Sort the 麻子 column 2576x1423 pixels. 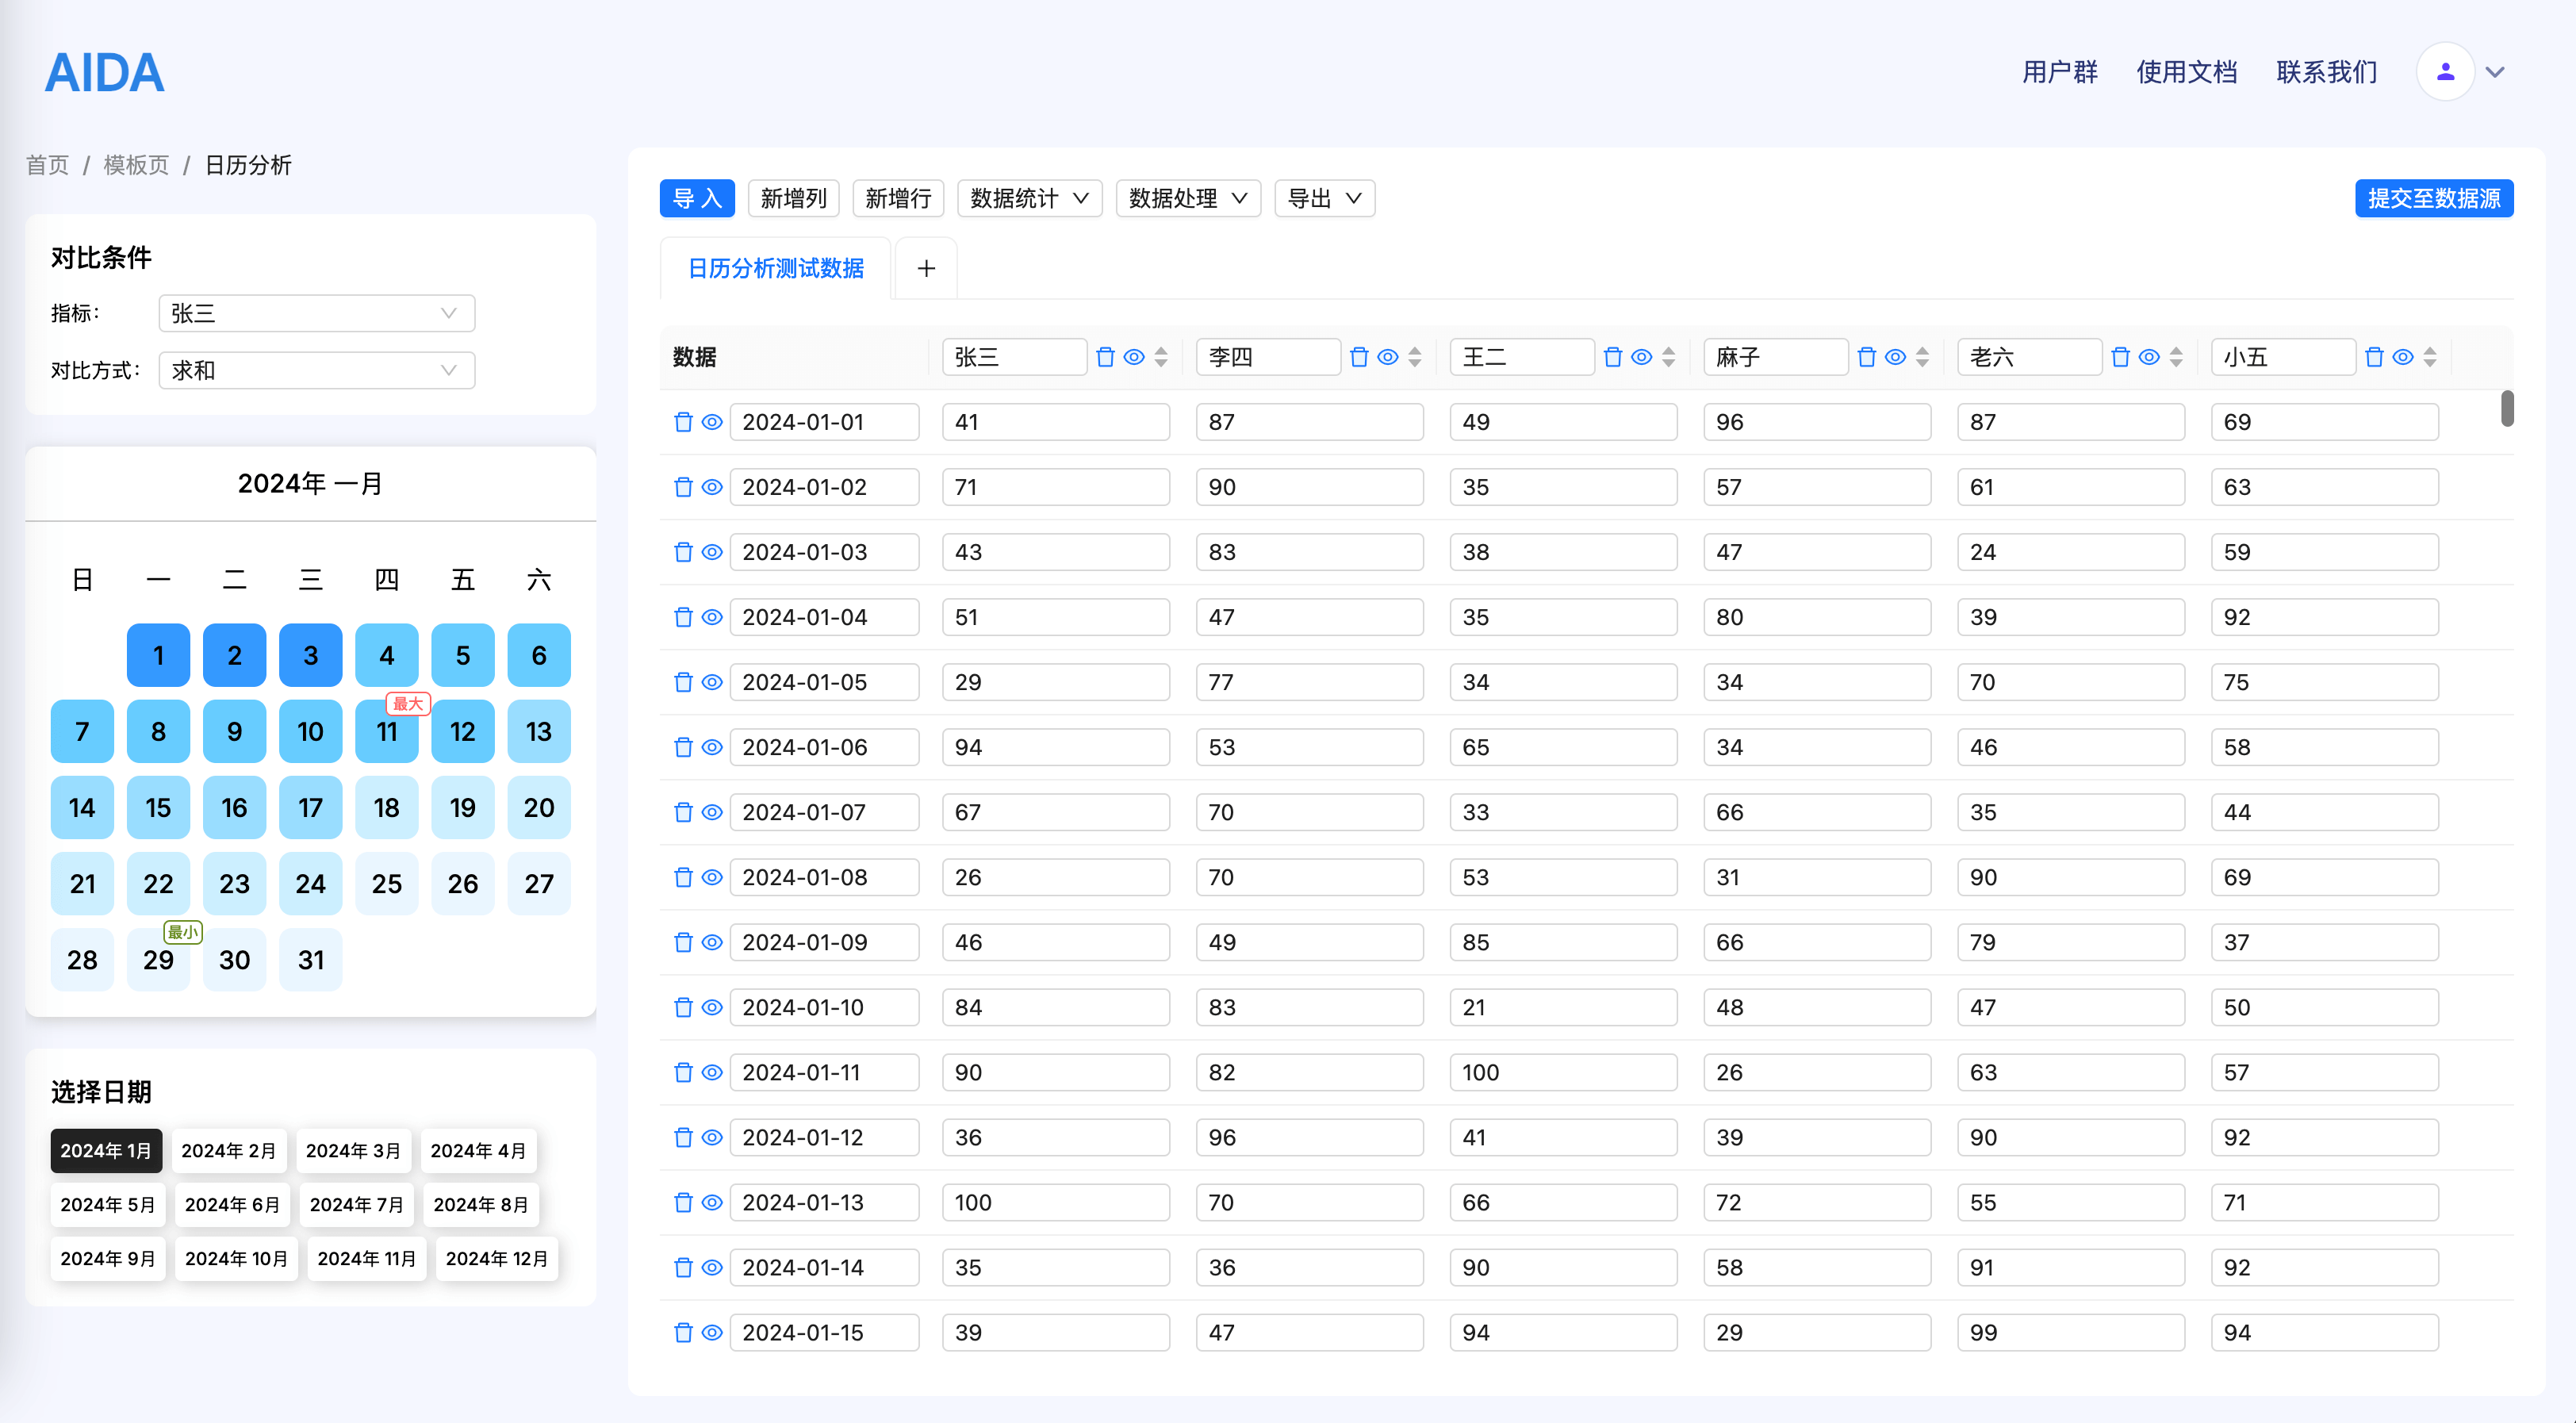click(1923, 357)
